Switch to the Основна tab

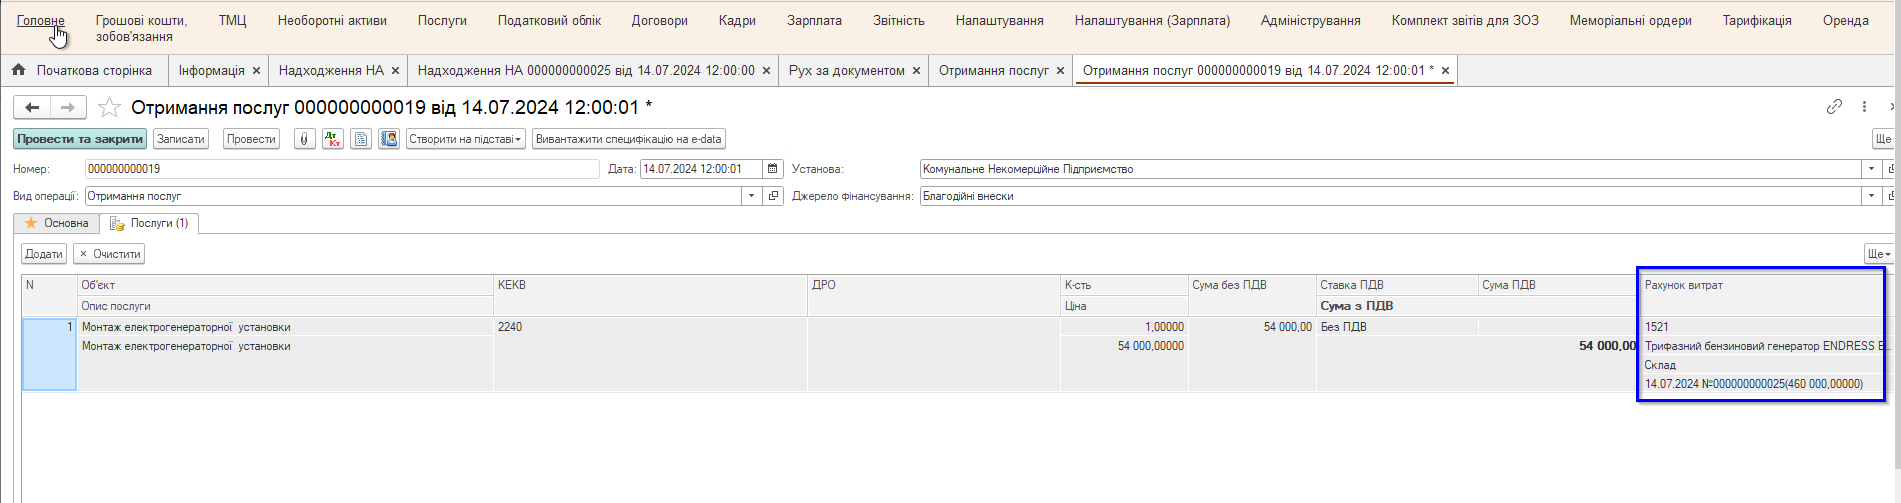point(57,223)
